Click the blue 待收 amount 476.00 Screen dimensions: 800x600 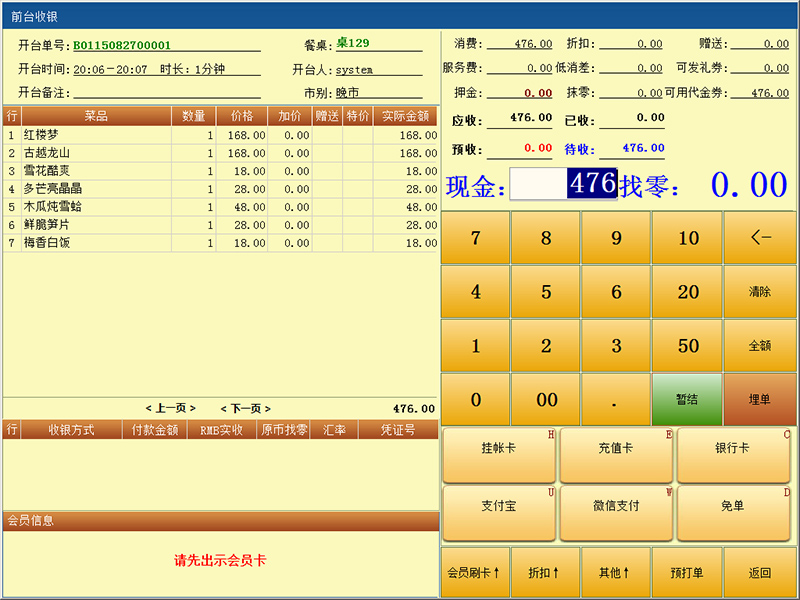(x=643, y=148)
